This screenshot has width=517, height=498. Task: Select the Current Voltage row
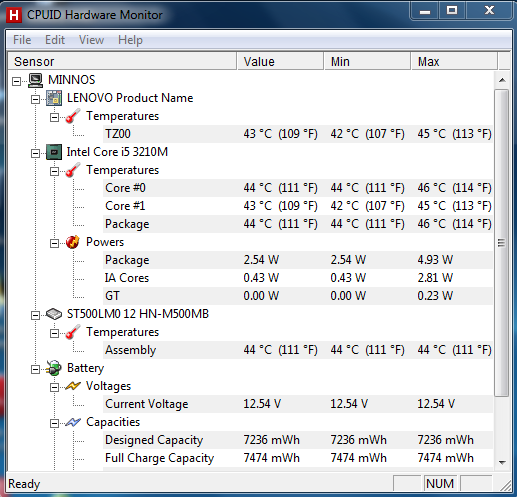tap(298, 404)
